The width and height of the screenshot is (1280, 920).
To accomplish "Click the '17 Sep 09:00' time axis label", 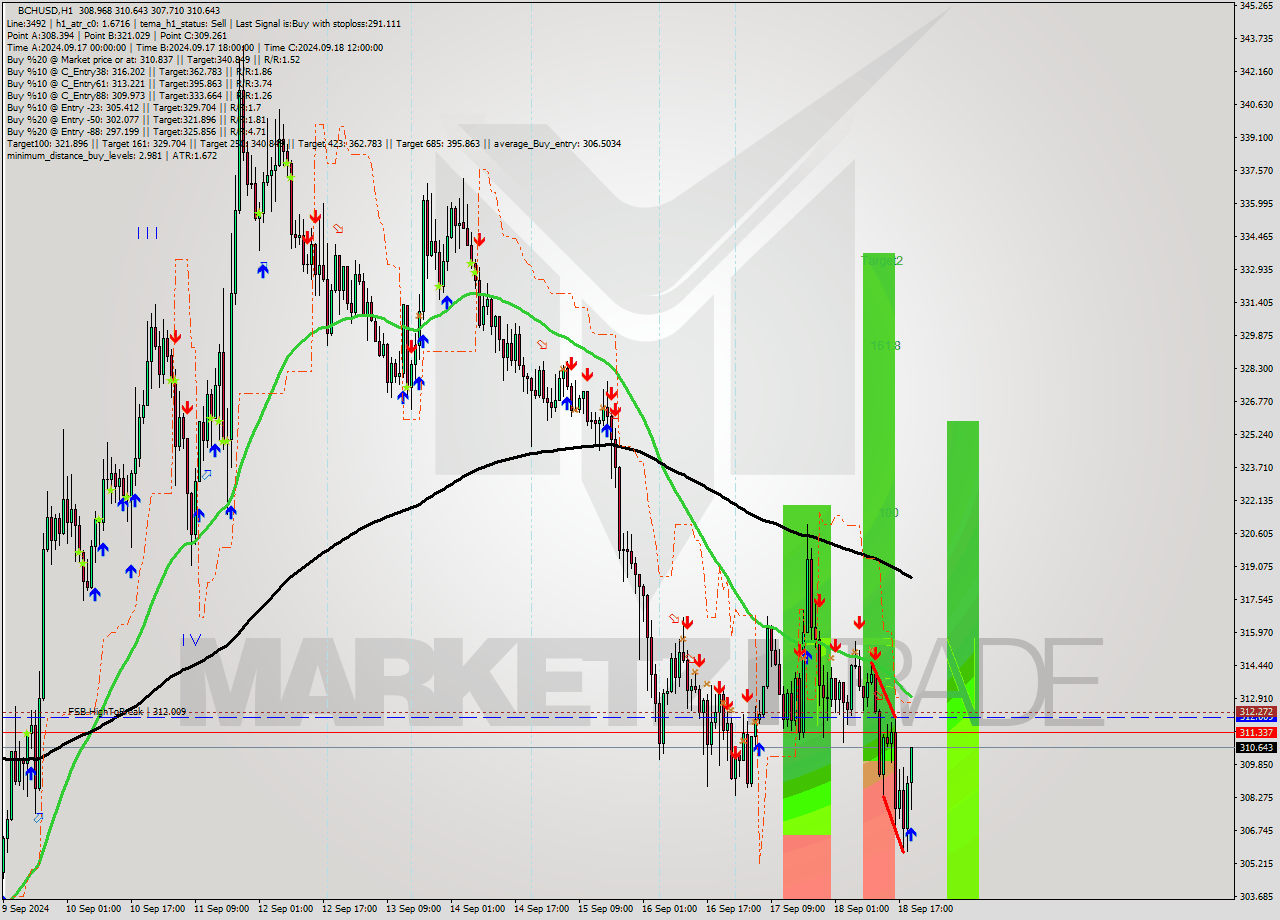I will [797, 909].
